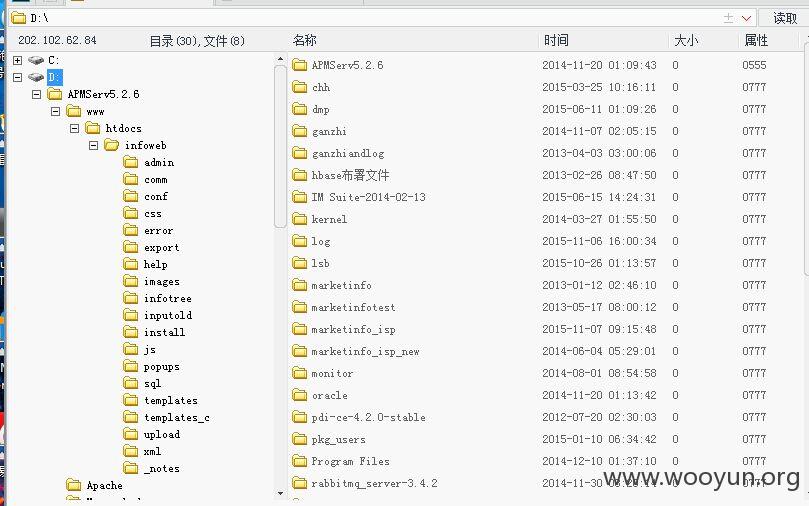Screen dimensions: 809x506
Task: Expand the C: drive node
Action: point(18,60)
